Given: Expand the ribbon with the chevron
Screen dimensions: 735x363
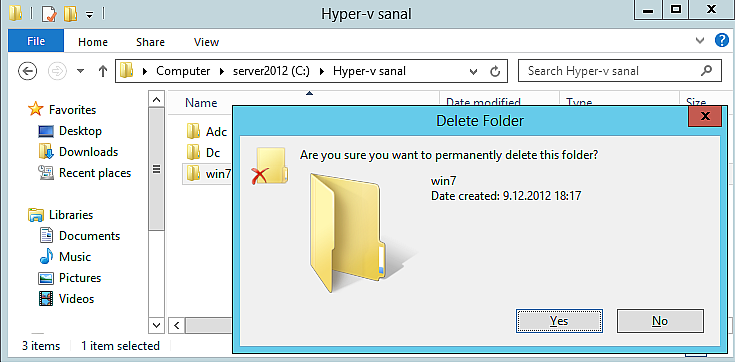Looking at the screenshot, I should point(700,41).
